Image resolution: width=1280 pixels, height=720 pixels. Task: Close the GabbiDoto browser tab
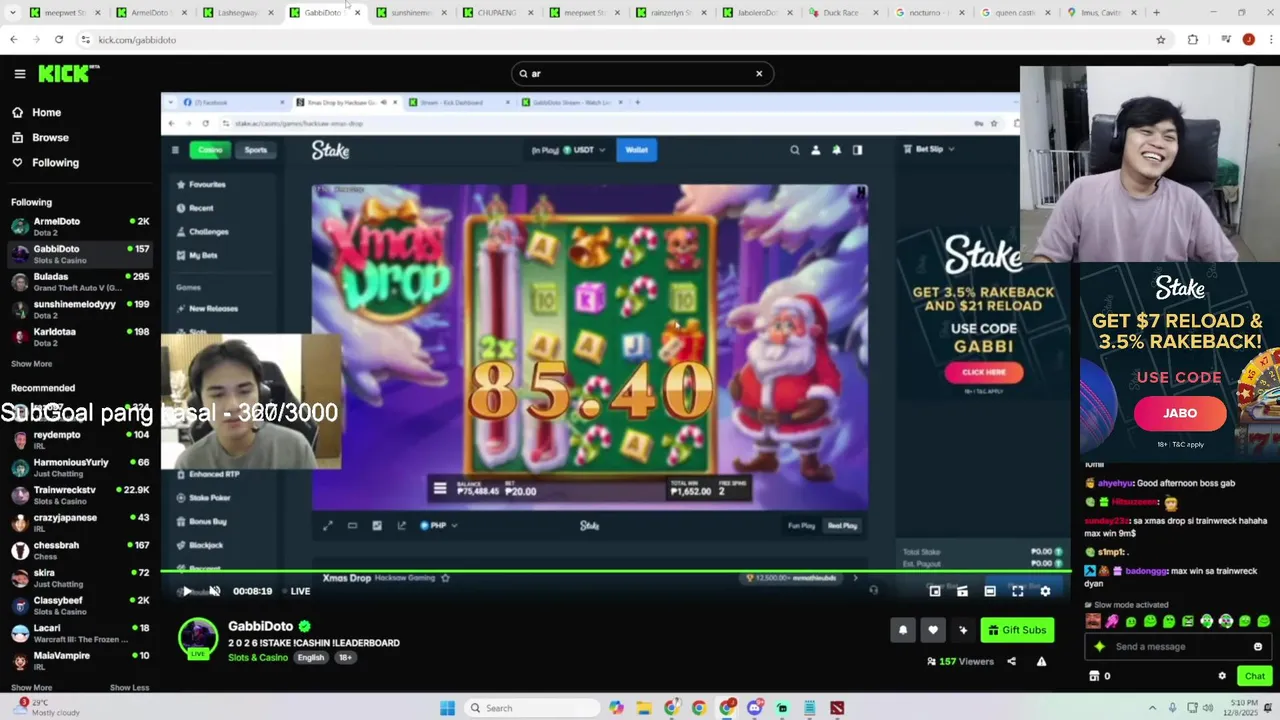click(x=357, y=13)
